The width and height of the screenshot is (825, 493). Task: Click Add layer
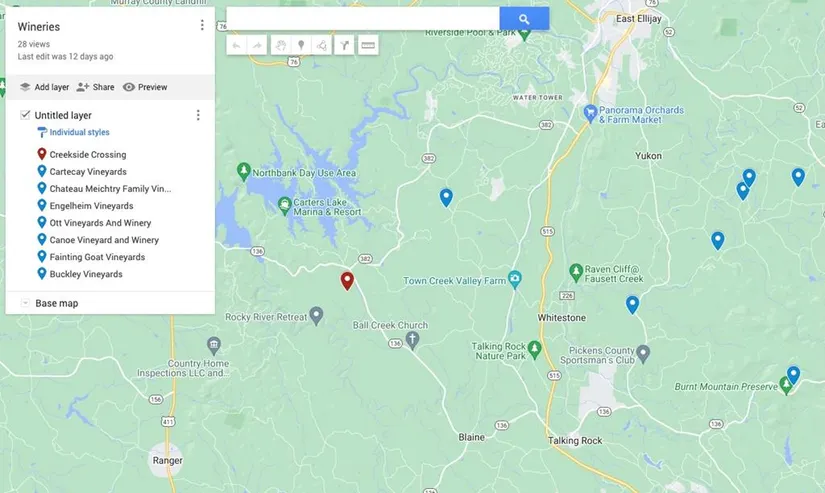pyautogui.click(x=44, y=87)
